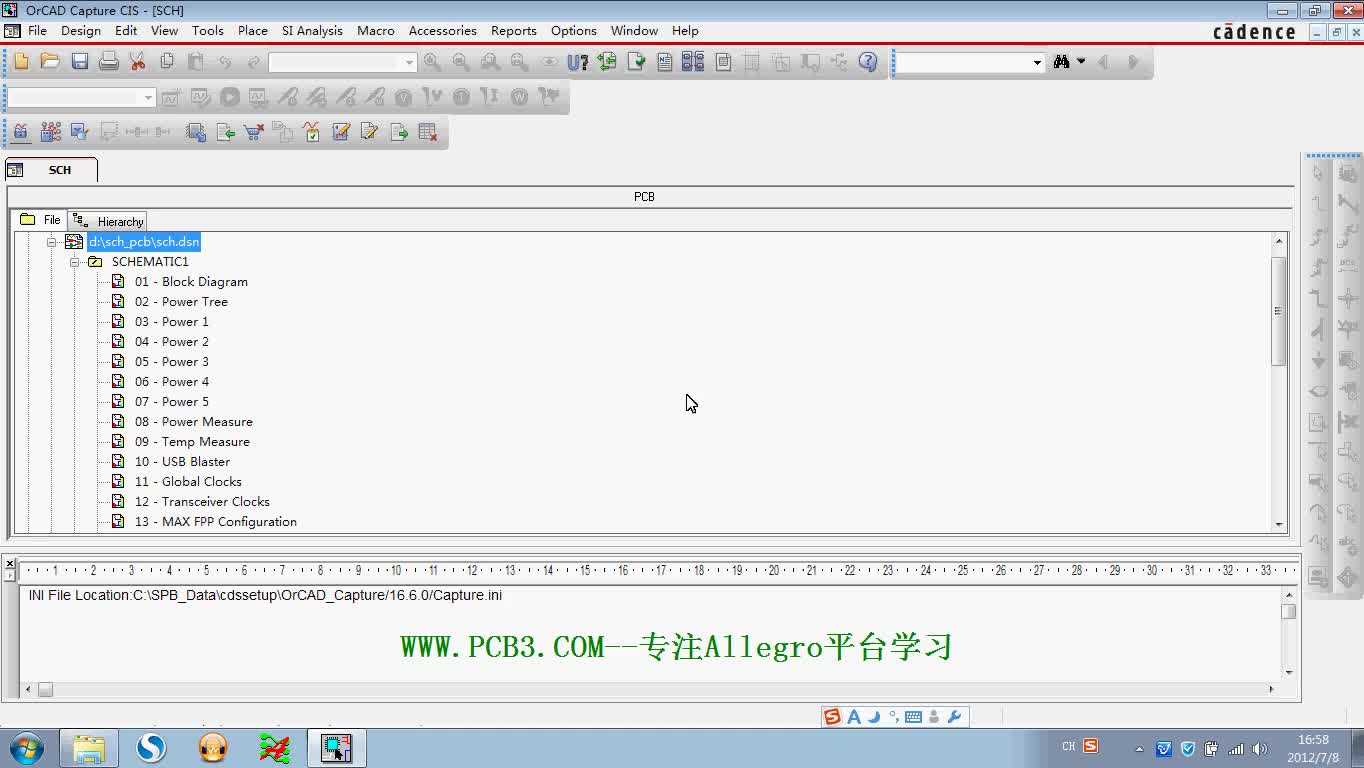Click Design Rules Check icon

point(636,62)
